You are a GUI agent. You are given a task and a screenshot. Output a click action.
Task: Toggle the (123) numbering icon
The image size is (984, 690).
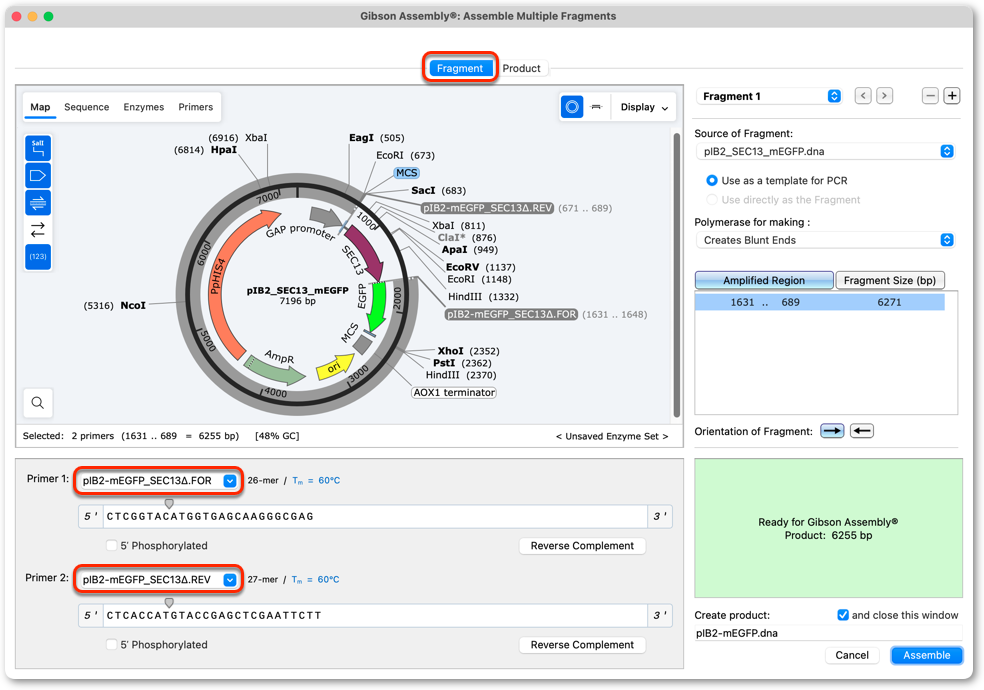coord(38,257)
